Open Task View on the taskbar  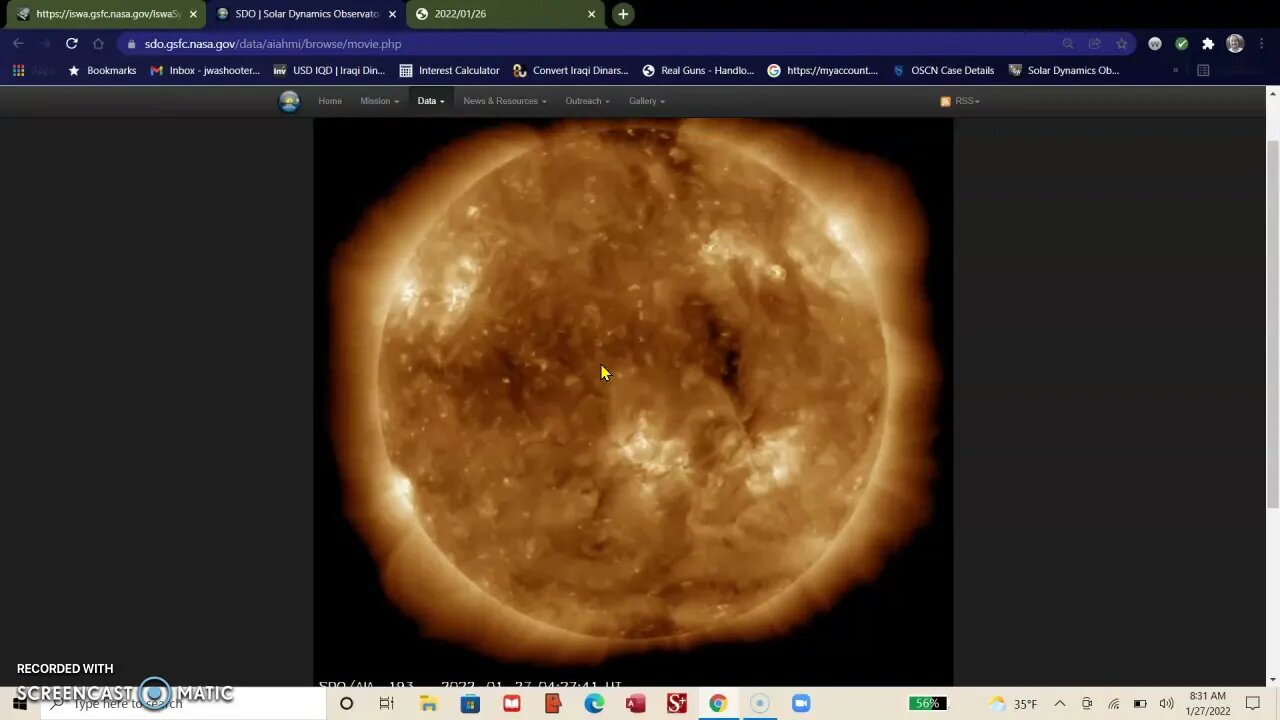[387, 704]
